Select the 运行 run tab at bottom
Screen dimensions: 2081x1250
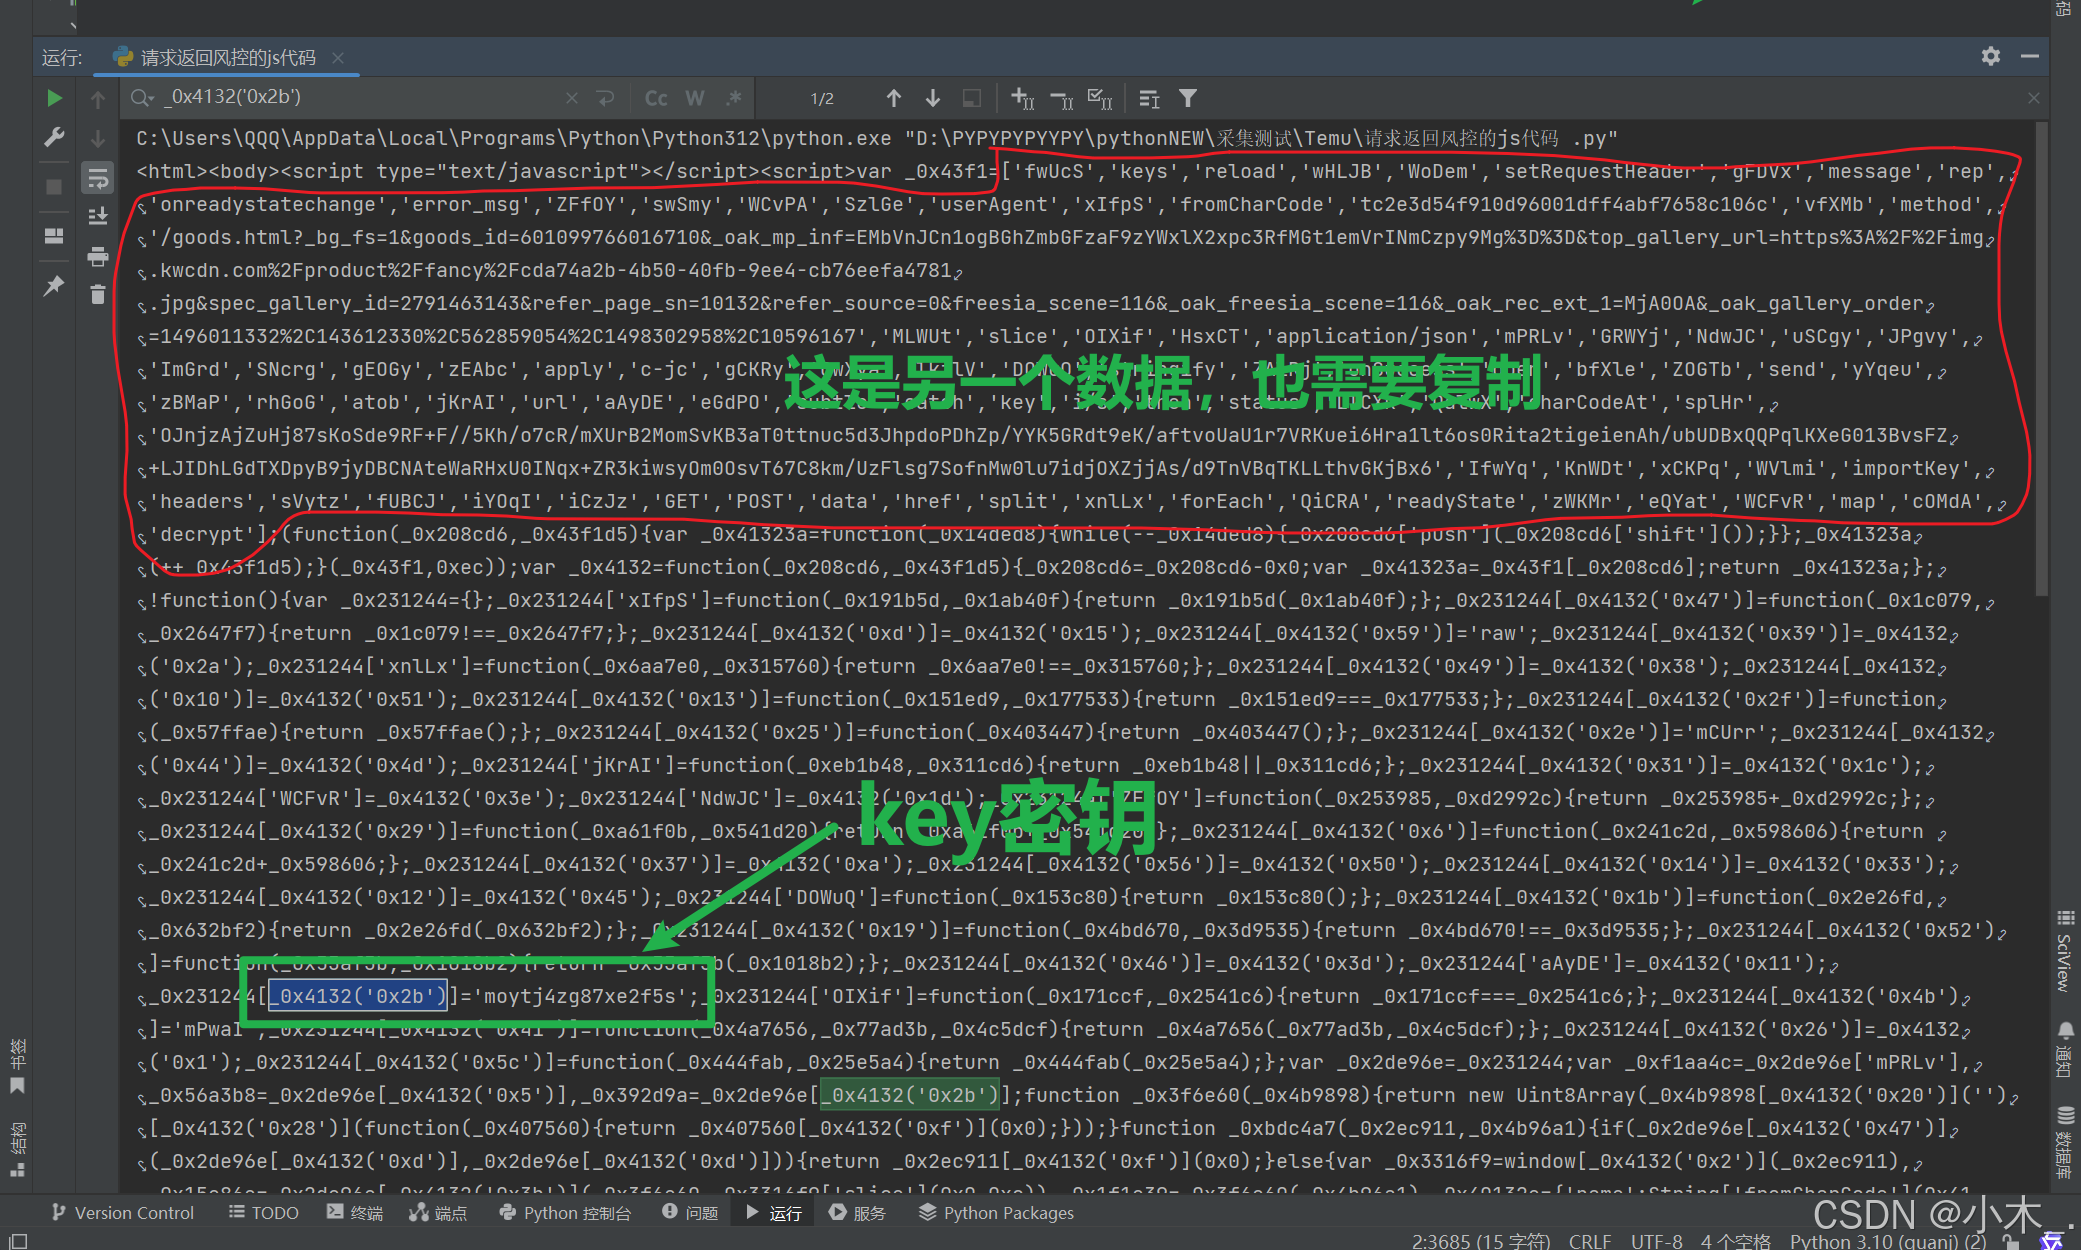(774, 1213)
